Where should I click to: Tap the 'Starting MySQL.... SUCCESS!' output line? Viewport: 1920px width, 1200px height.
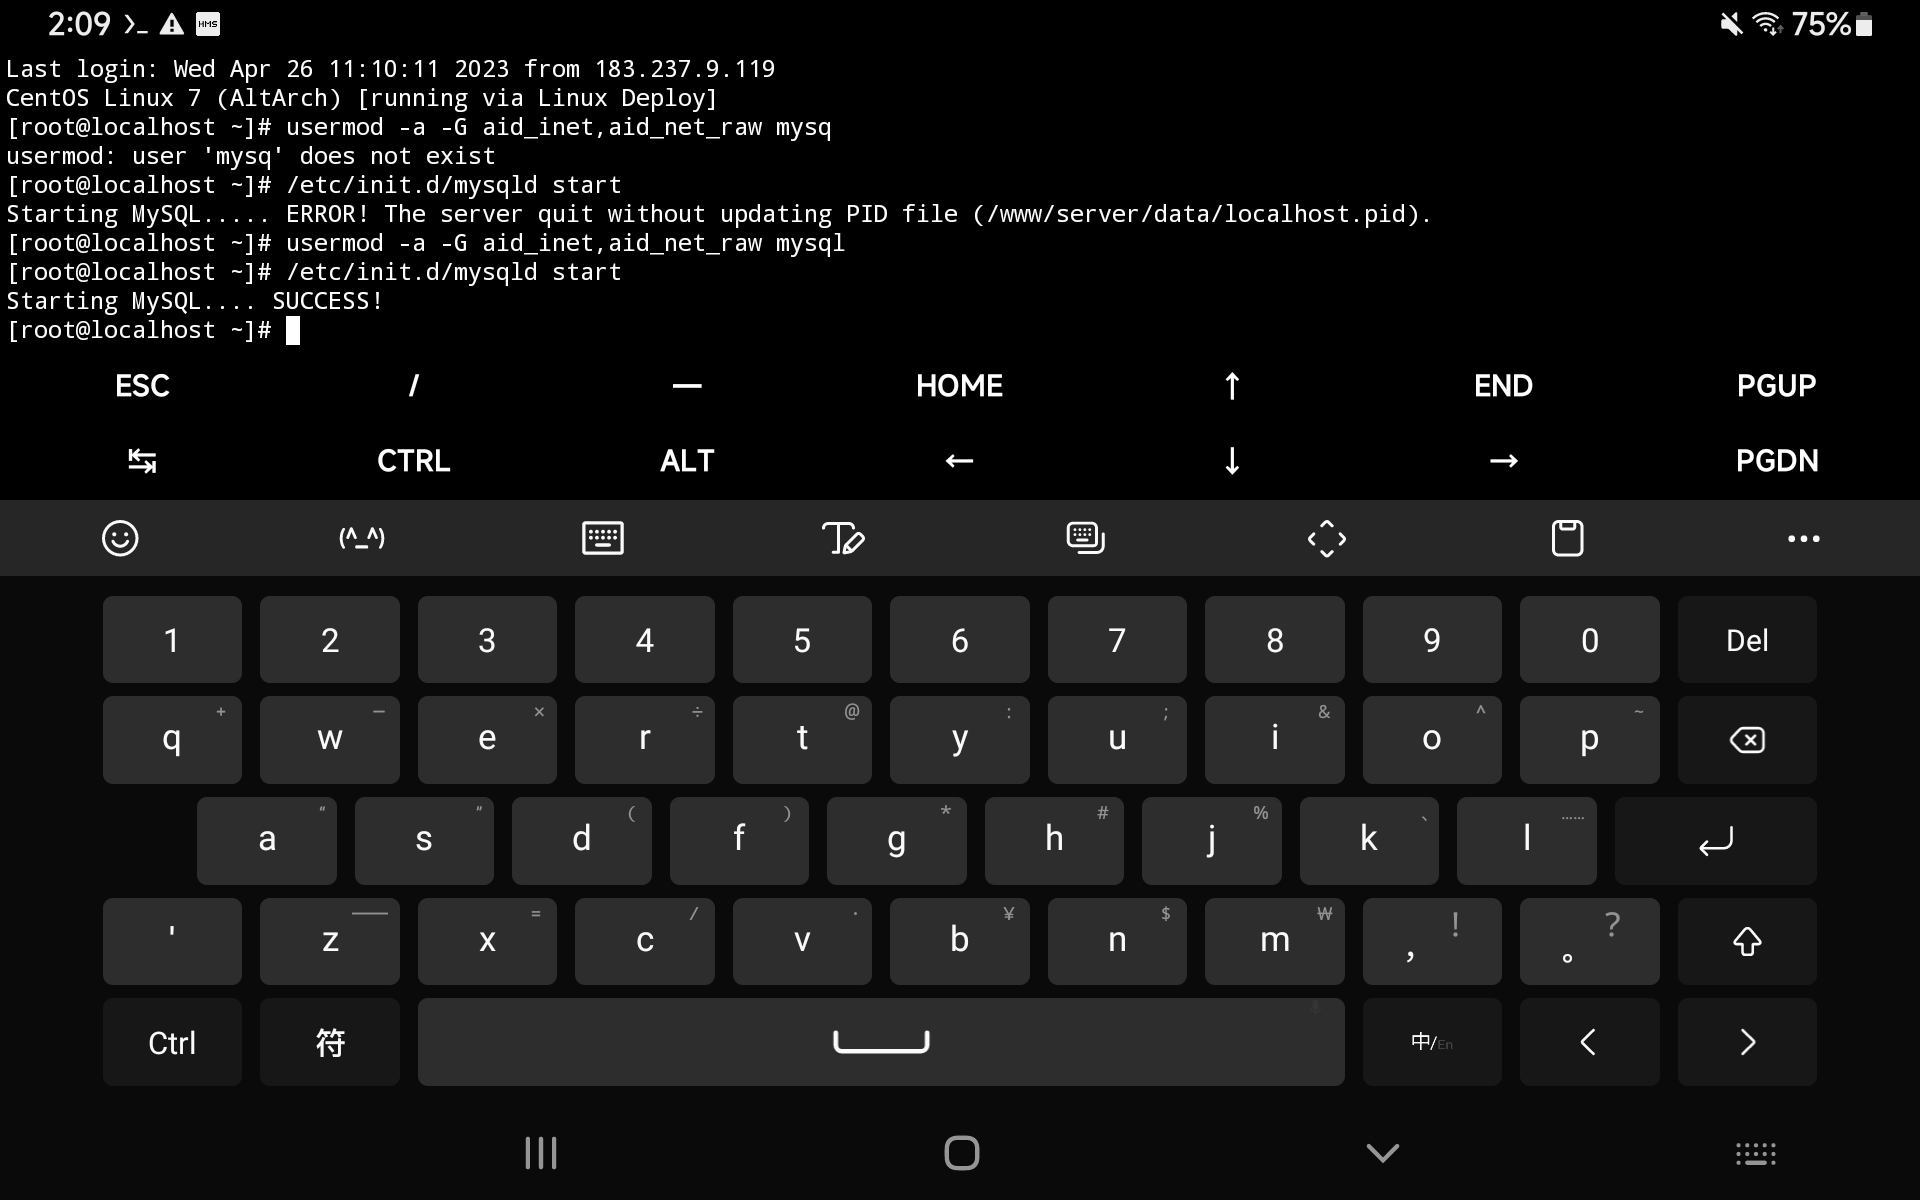(x=195, y=302)
